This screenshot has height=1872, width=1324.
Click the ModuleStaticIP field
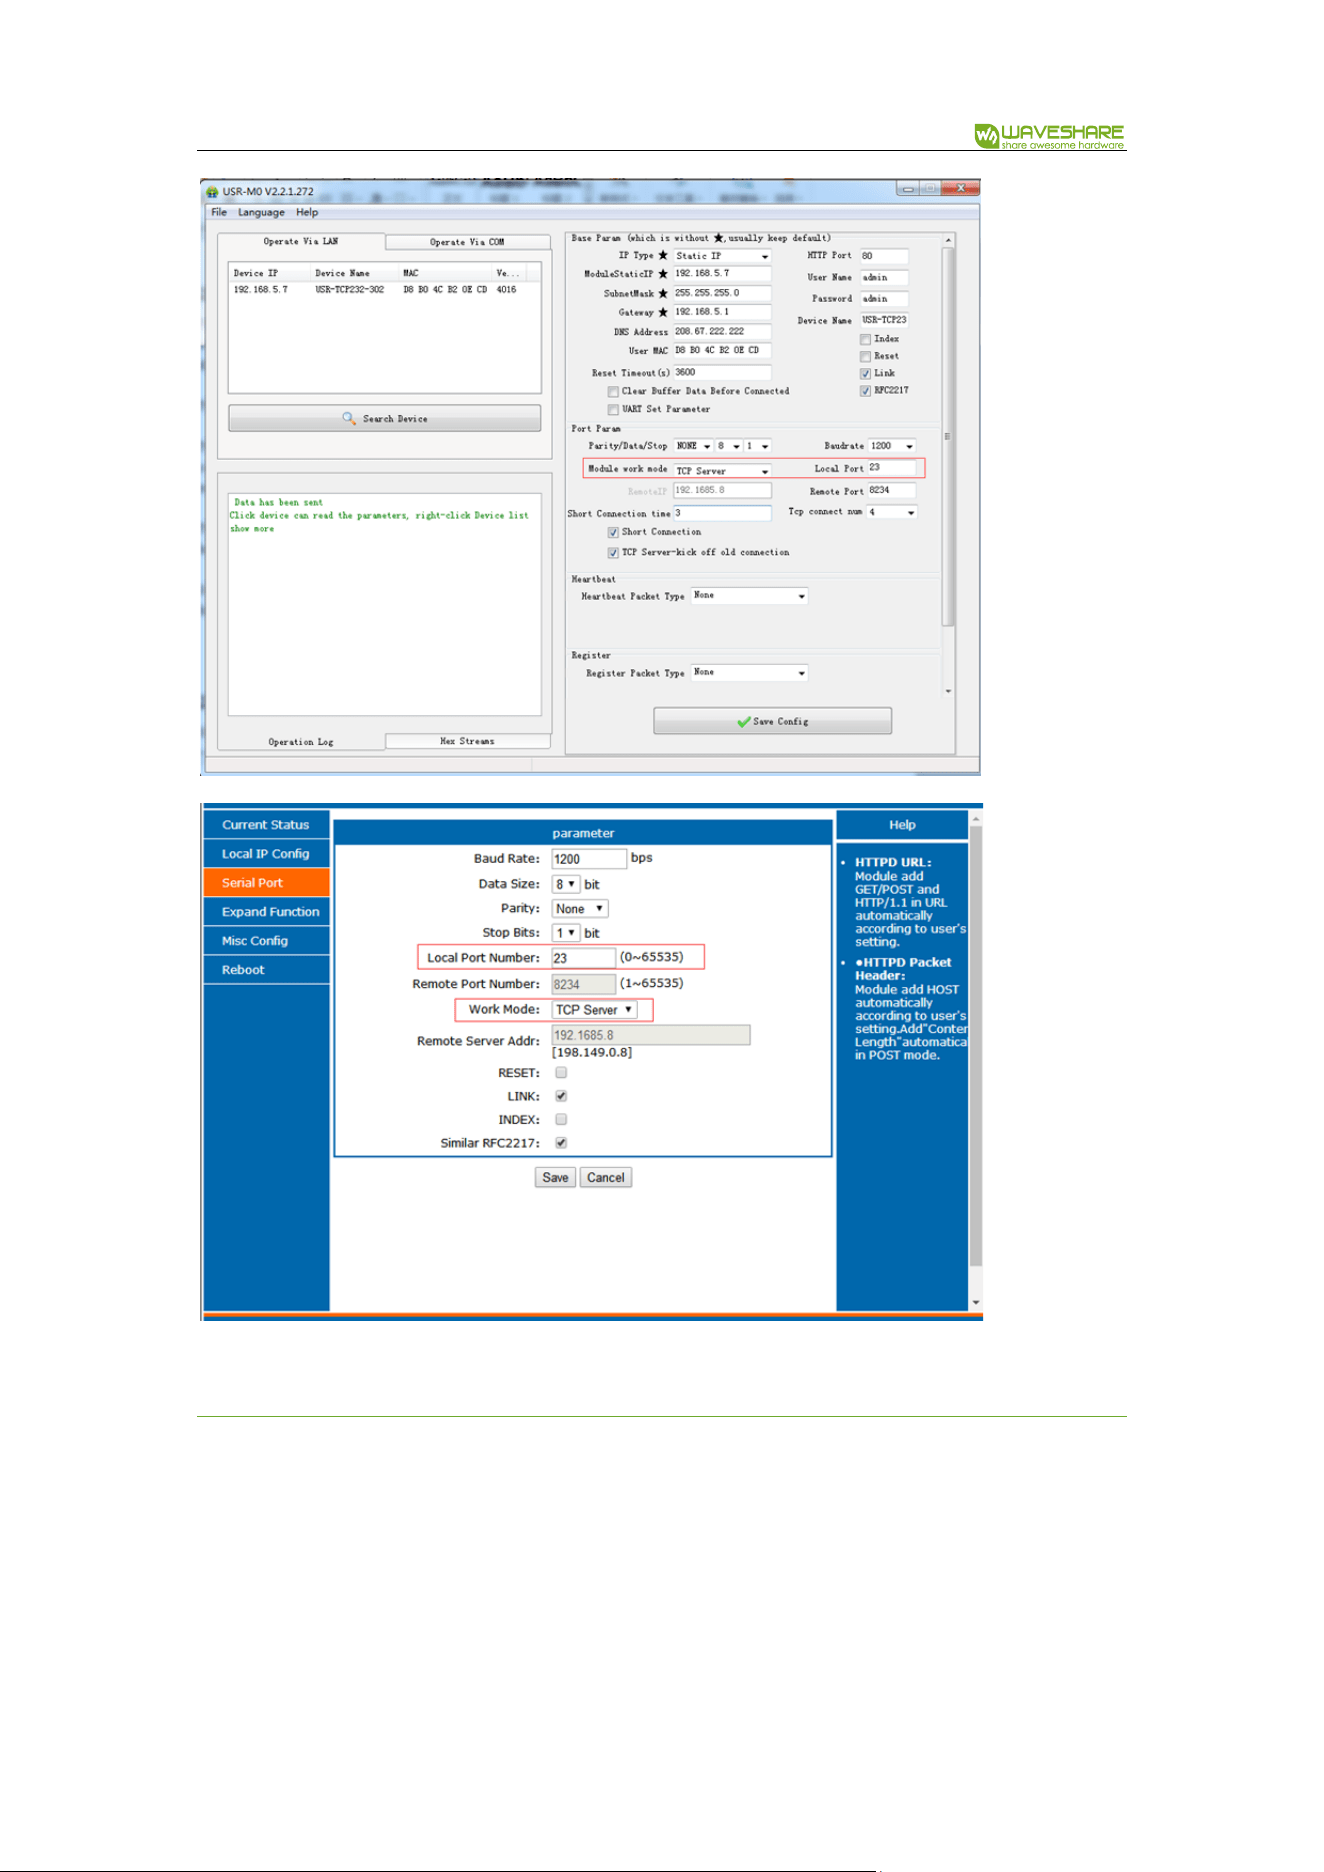coord(722,273)
